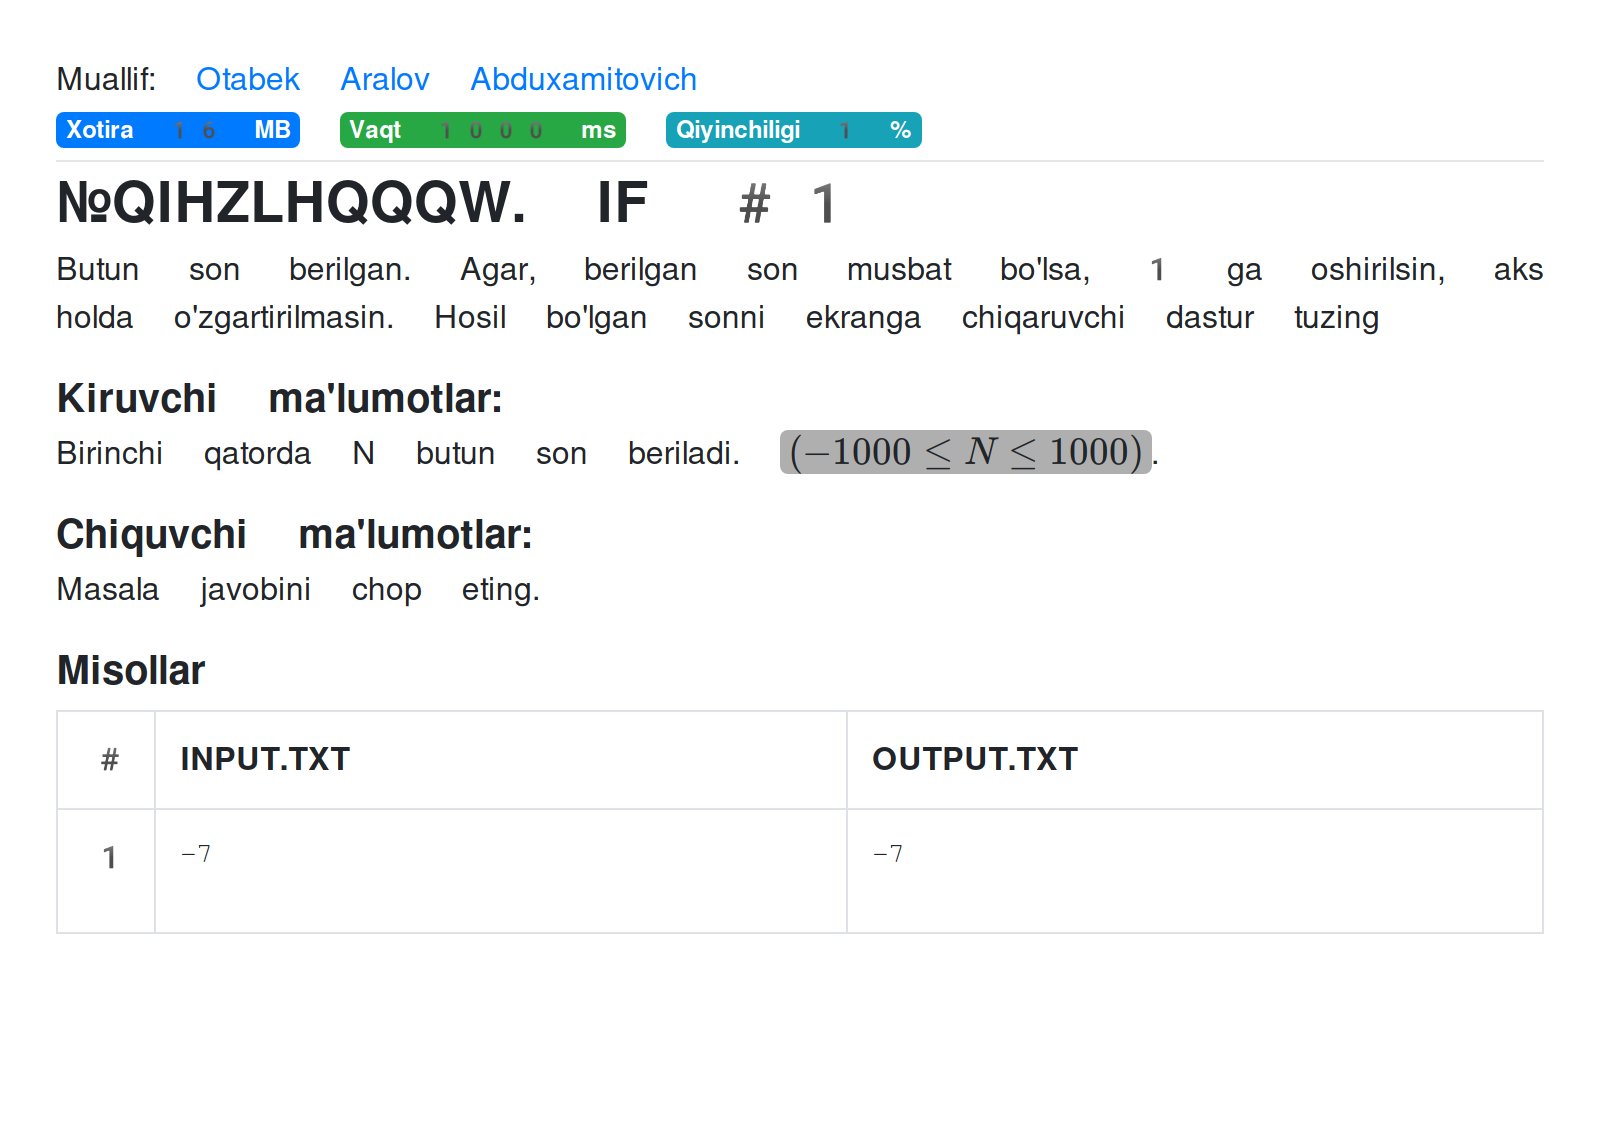Follow the Abduxamitovich author link

click(583, 79)
